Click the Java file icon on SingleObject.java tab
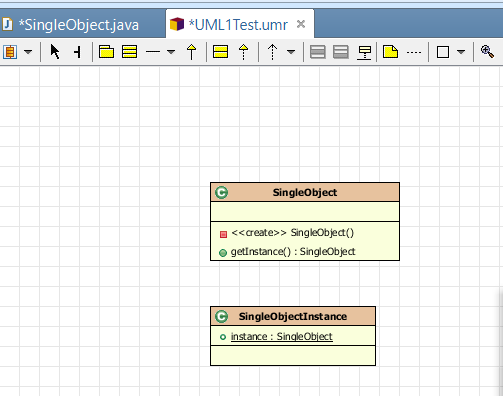 pos(7,24)
